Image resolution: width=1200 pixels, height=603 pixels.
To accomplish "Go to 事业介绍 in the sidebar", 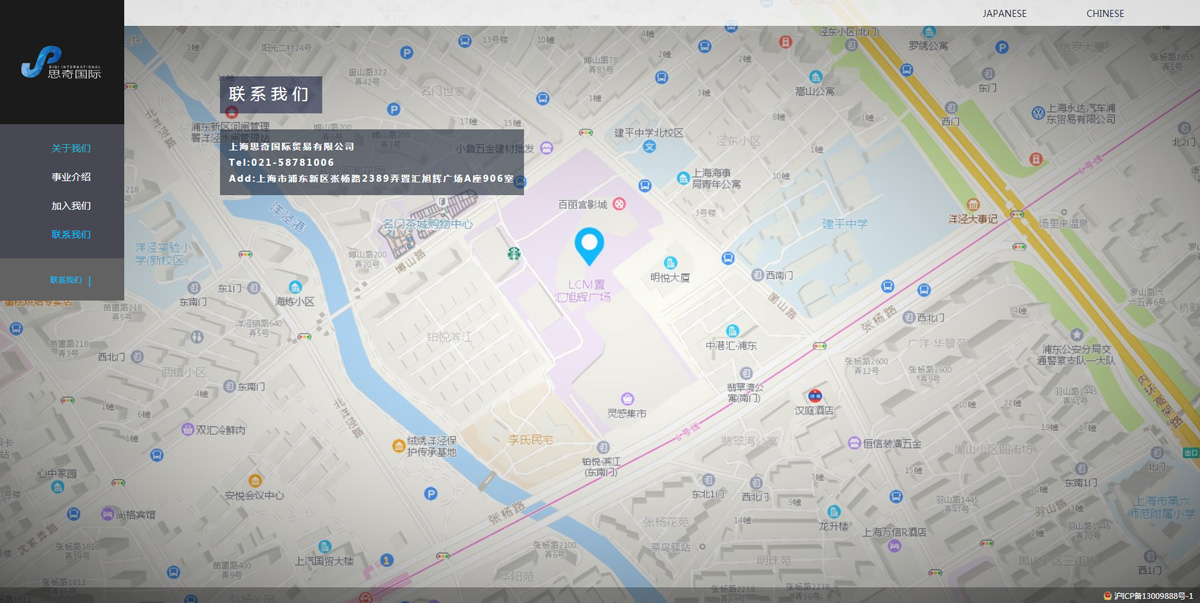I will [x=71, y=177].
